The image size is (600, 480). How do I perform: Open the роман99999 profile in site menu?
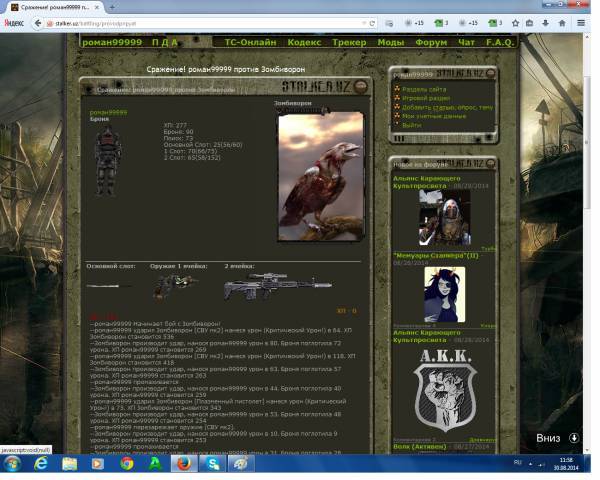click(112, 42)
